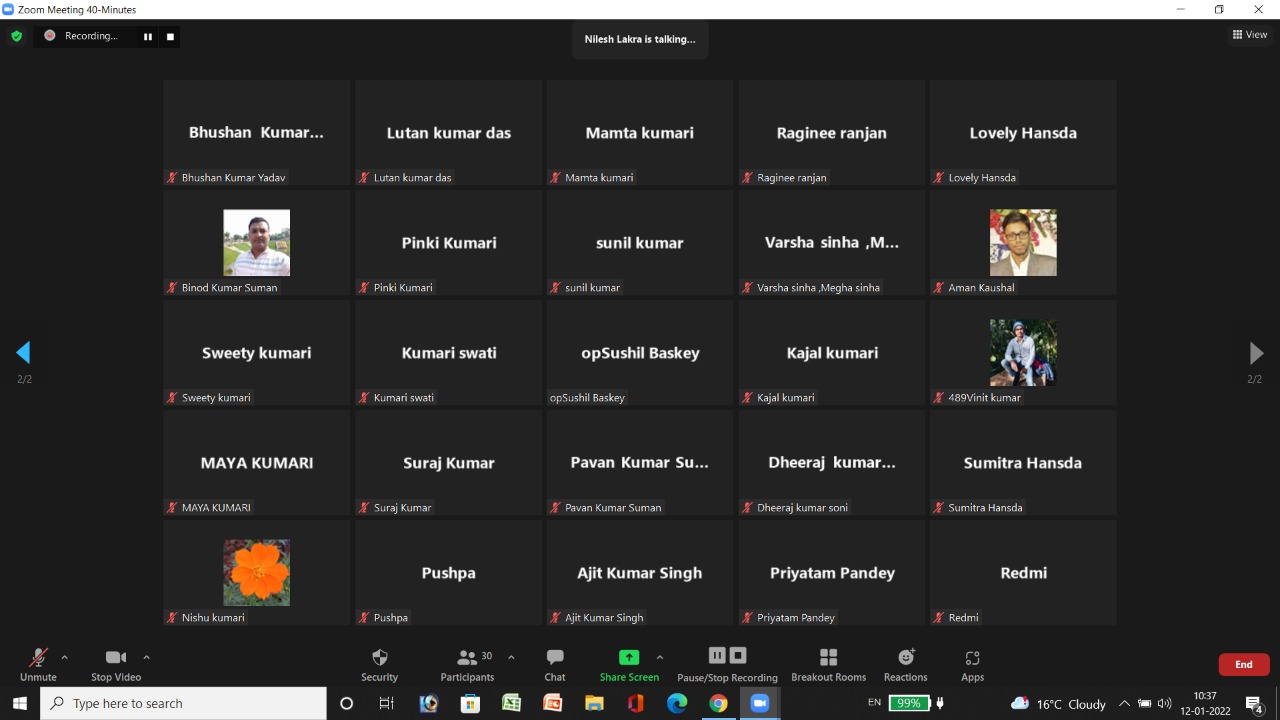1280x720 pixels.
Task: Click the green encryption shield icon
Action: point(16,36)
